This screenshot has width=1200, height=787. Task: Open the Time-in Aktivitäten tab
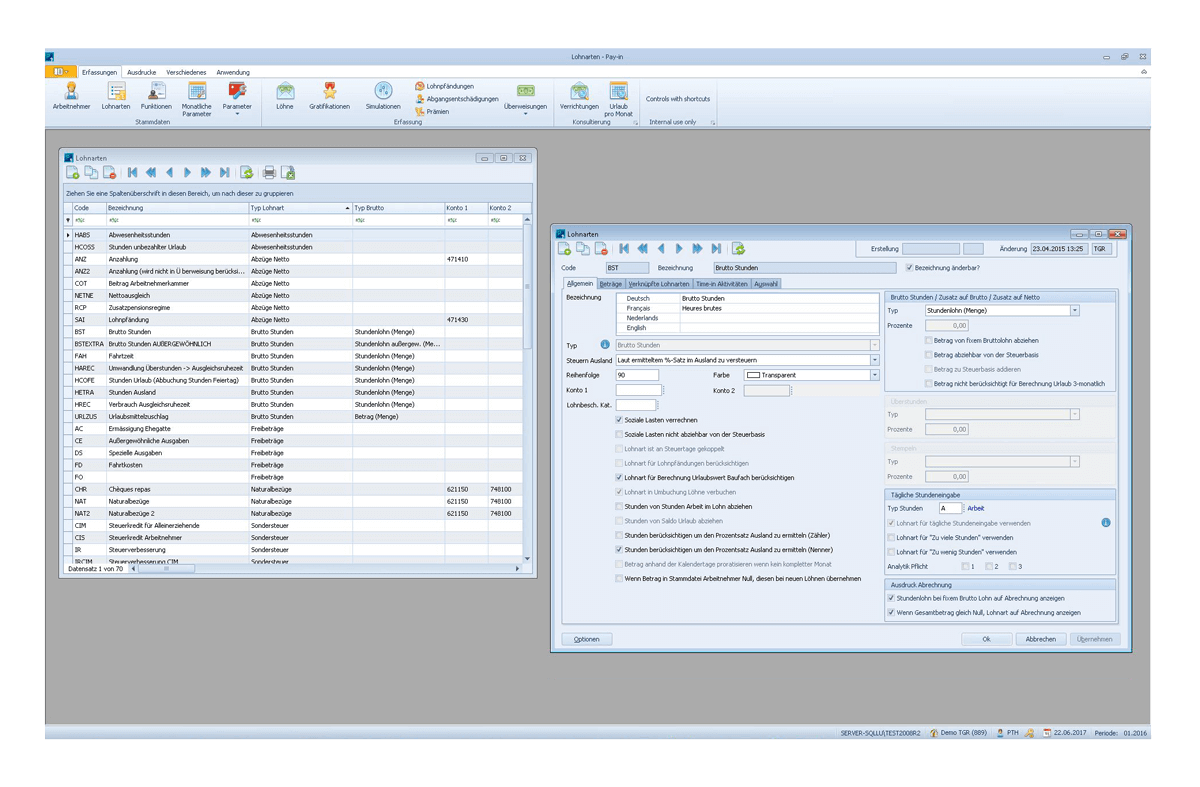721,284
